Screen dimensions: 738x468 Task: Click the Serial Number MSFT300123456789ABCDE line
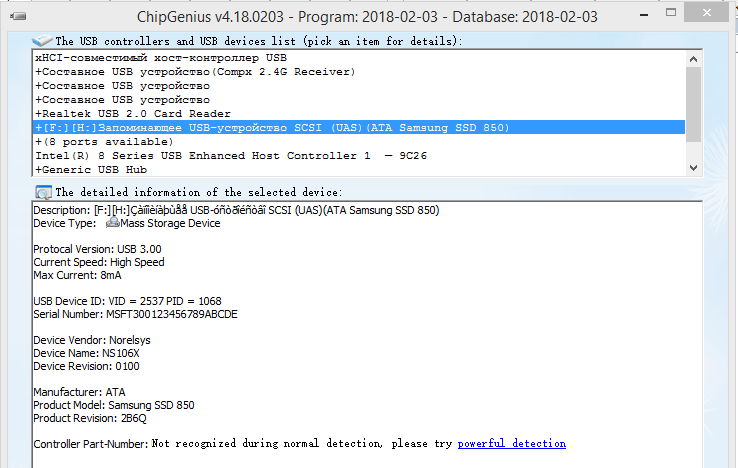pos(136,314)
